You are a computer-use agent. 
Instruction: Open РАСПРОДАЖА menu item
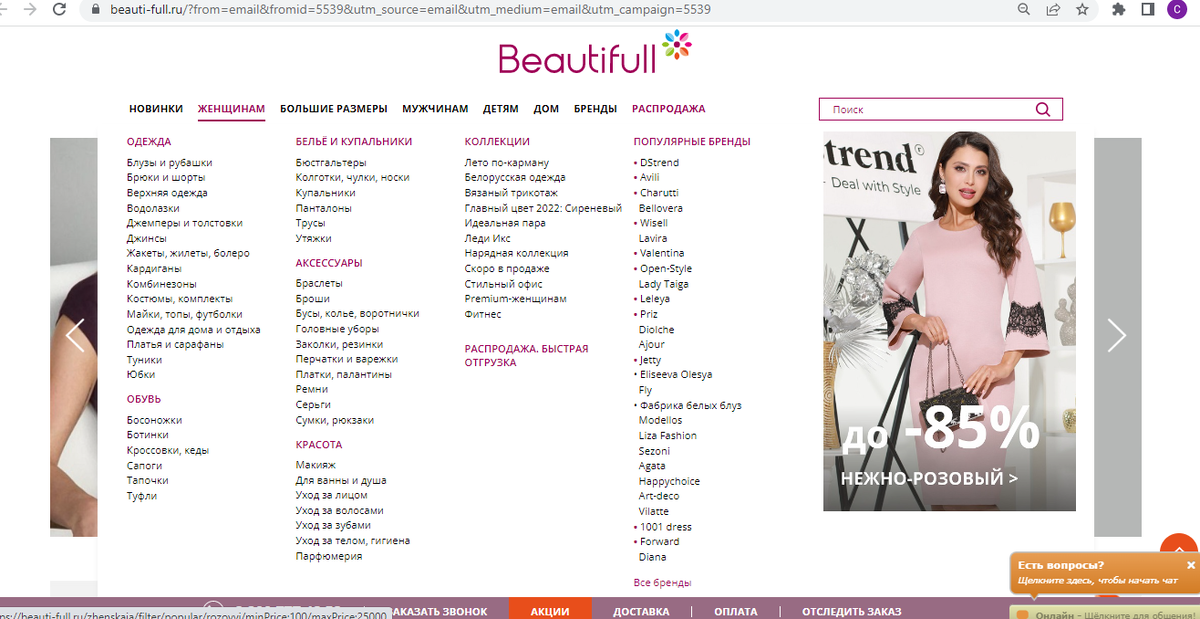point(668,109)
